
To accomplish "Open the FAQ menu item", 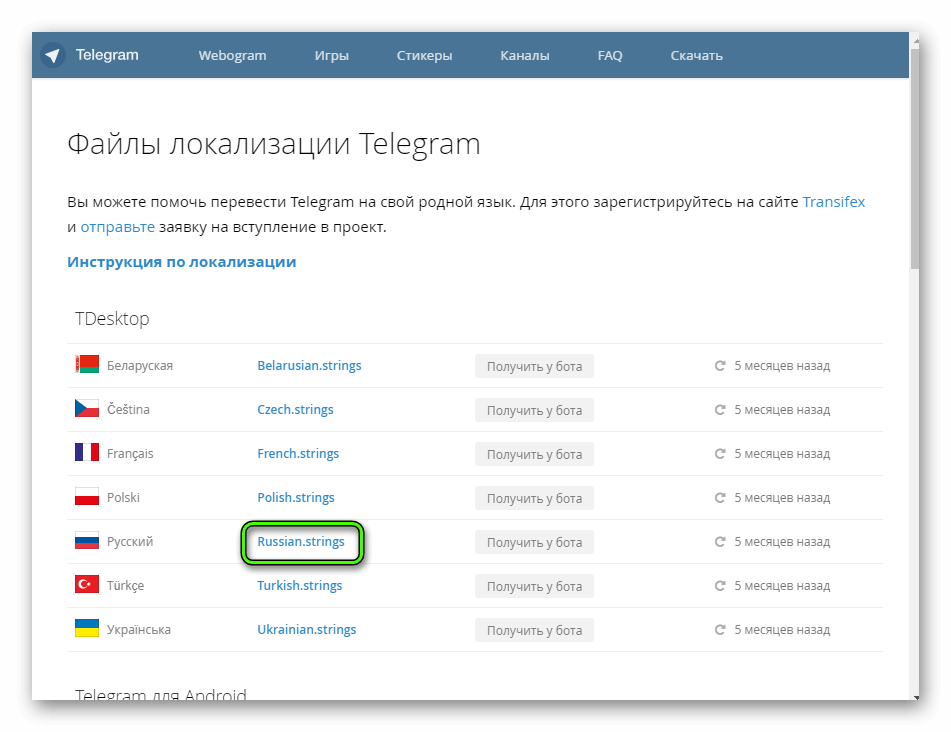I will tap(610, 55).
